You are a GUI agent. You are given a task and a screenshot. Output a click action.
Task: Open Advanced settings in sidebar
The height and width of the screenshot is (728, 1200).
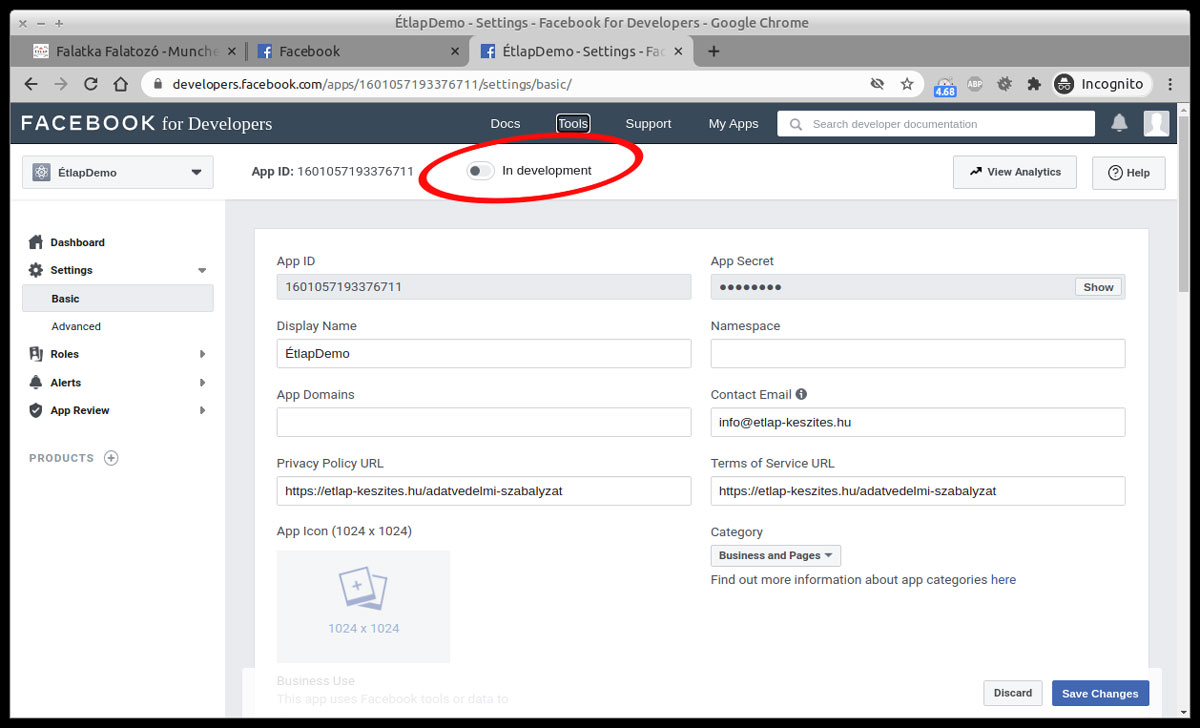pos(76,326)
